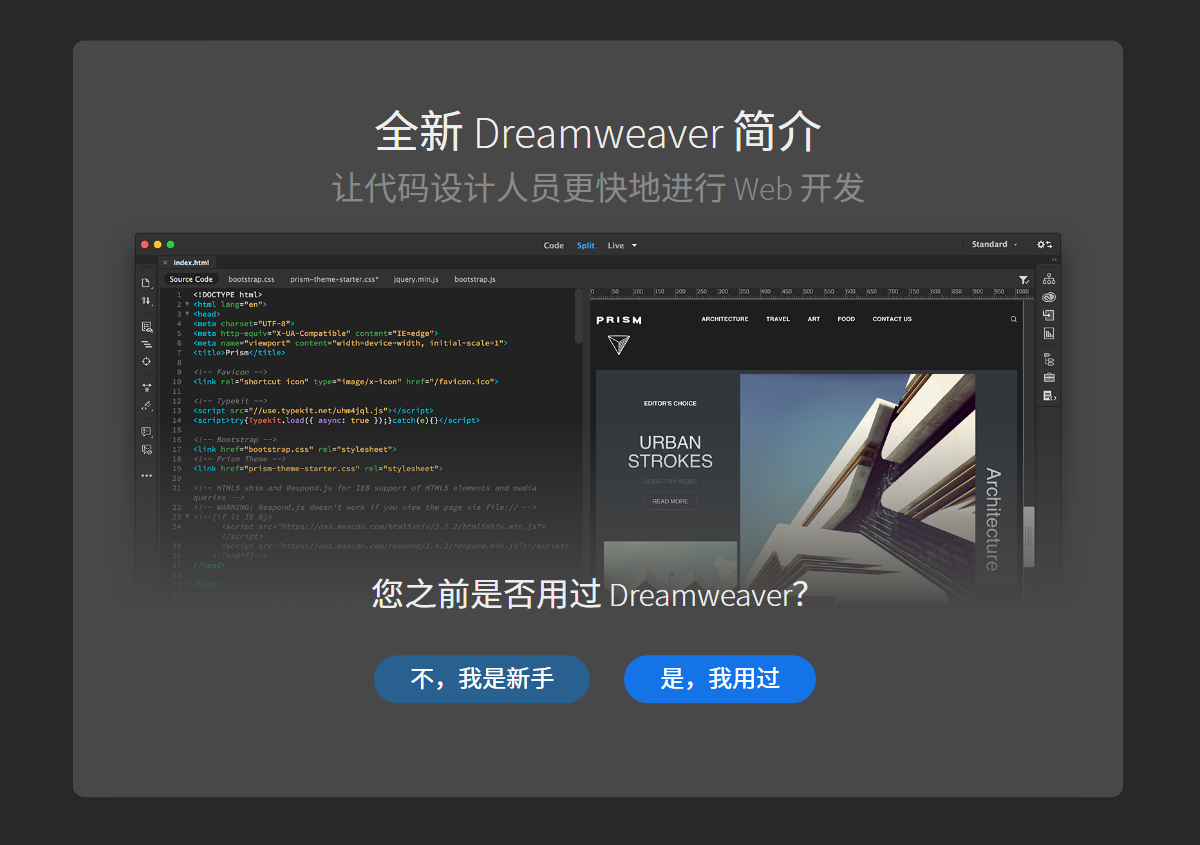Open the bootstrap.js related file tab
The image size is (1200, 845).
(475, 279)
